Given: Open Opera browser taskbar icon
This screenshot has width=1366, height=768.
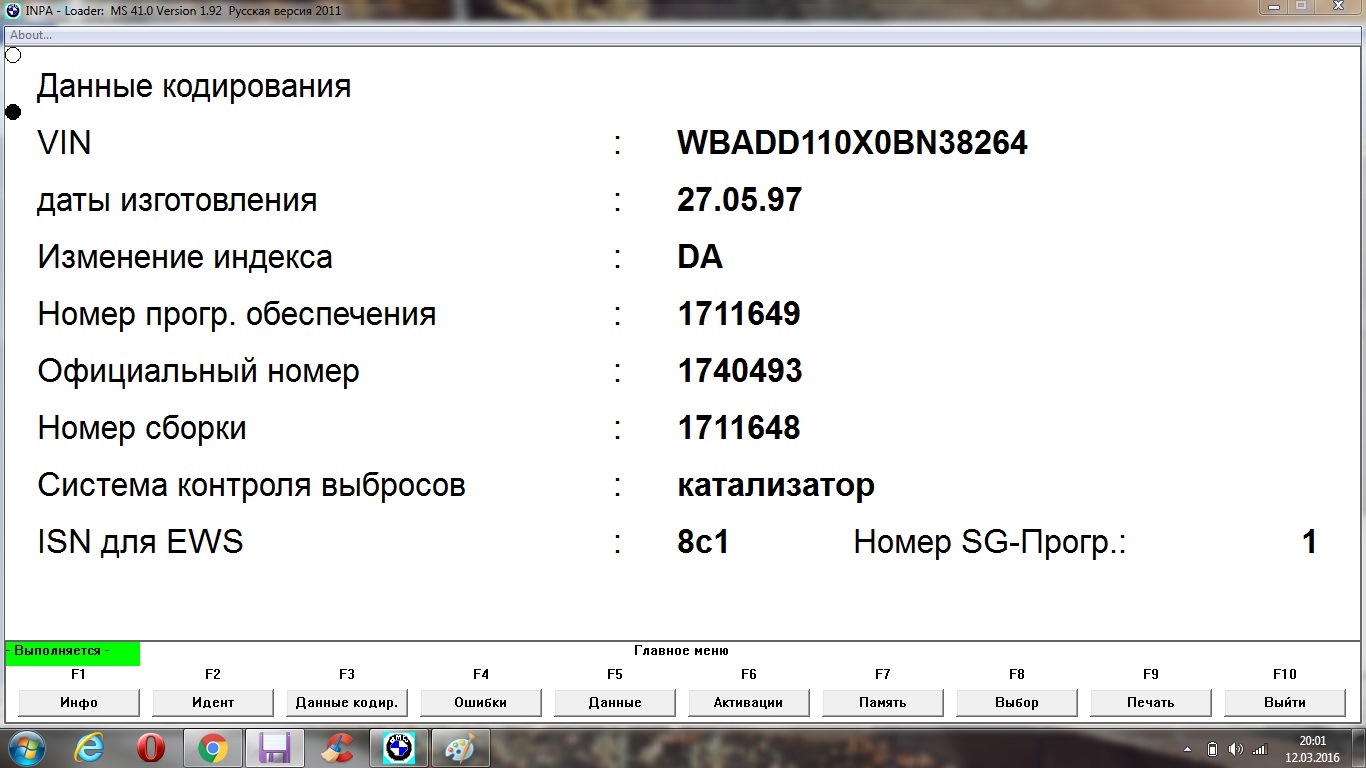Looking at the screenshot, I should tap(152, 748).
